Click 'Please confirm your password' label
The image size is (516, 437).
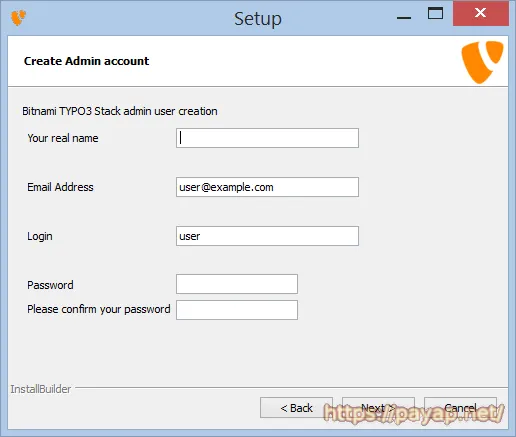[x=99, y=309]
